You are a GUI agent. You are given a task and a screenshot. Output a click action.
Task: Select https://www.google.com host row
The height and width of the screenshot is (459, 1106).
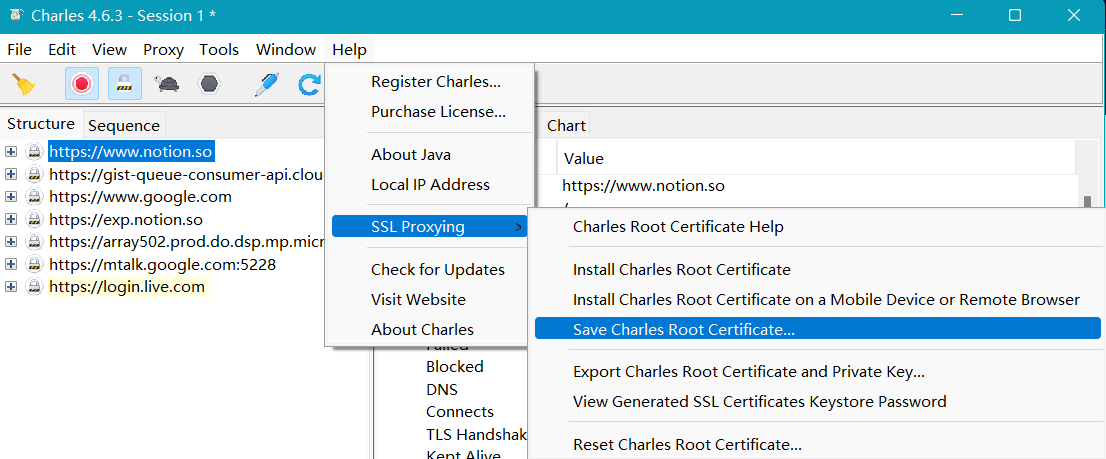coord(140,197)
